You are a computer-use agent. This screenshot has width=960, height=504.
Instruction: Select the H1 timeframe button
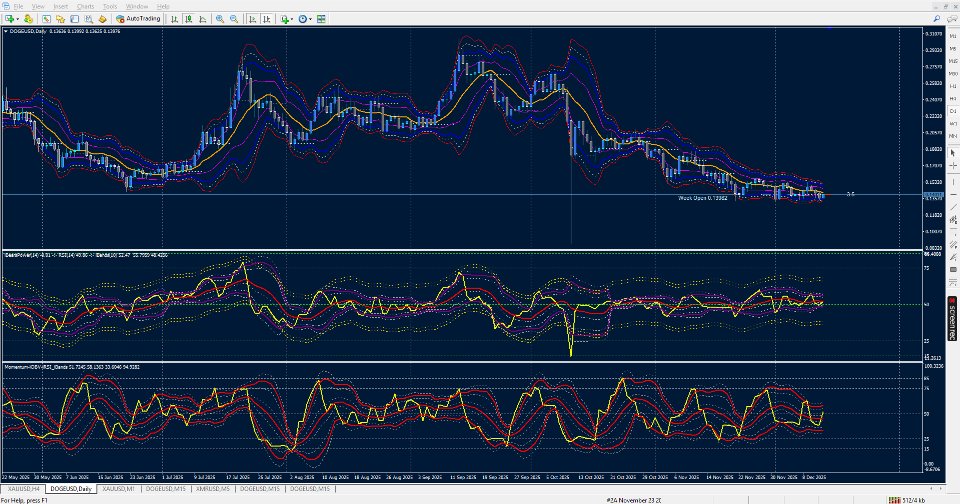click(953, 86)
